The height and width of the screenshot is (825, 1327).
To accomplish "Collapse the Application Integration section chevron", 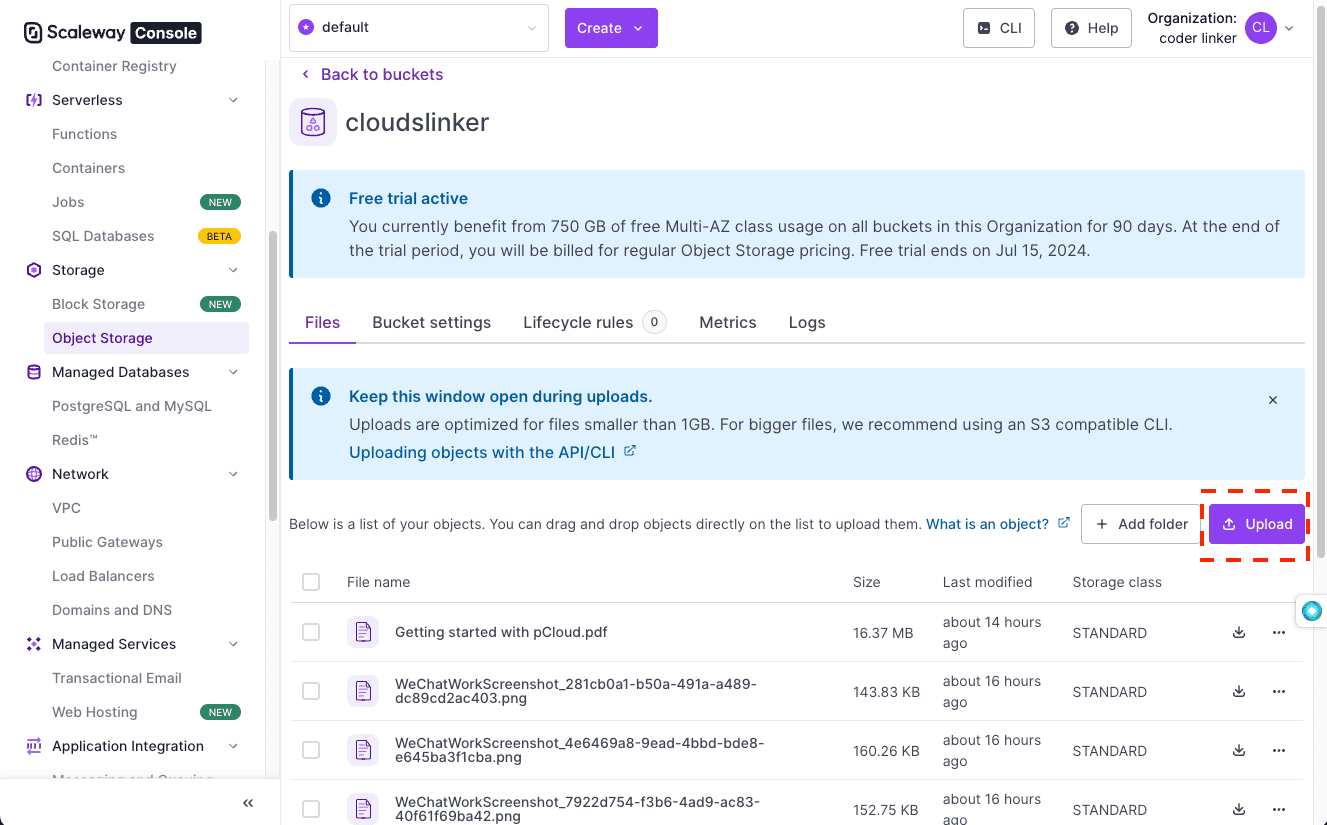I will [233, 746].
